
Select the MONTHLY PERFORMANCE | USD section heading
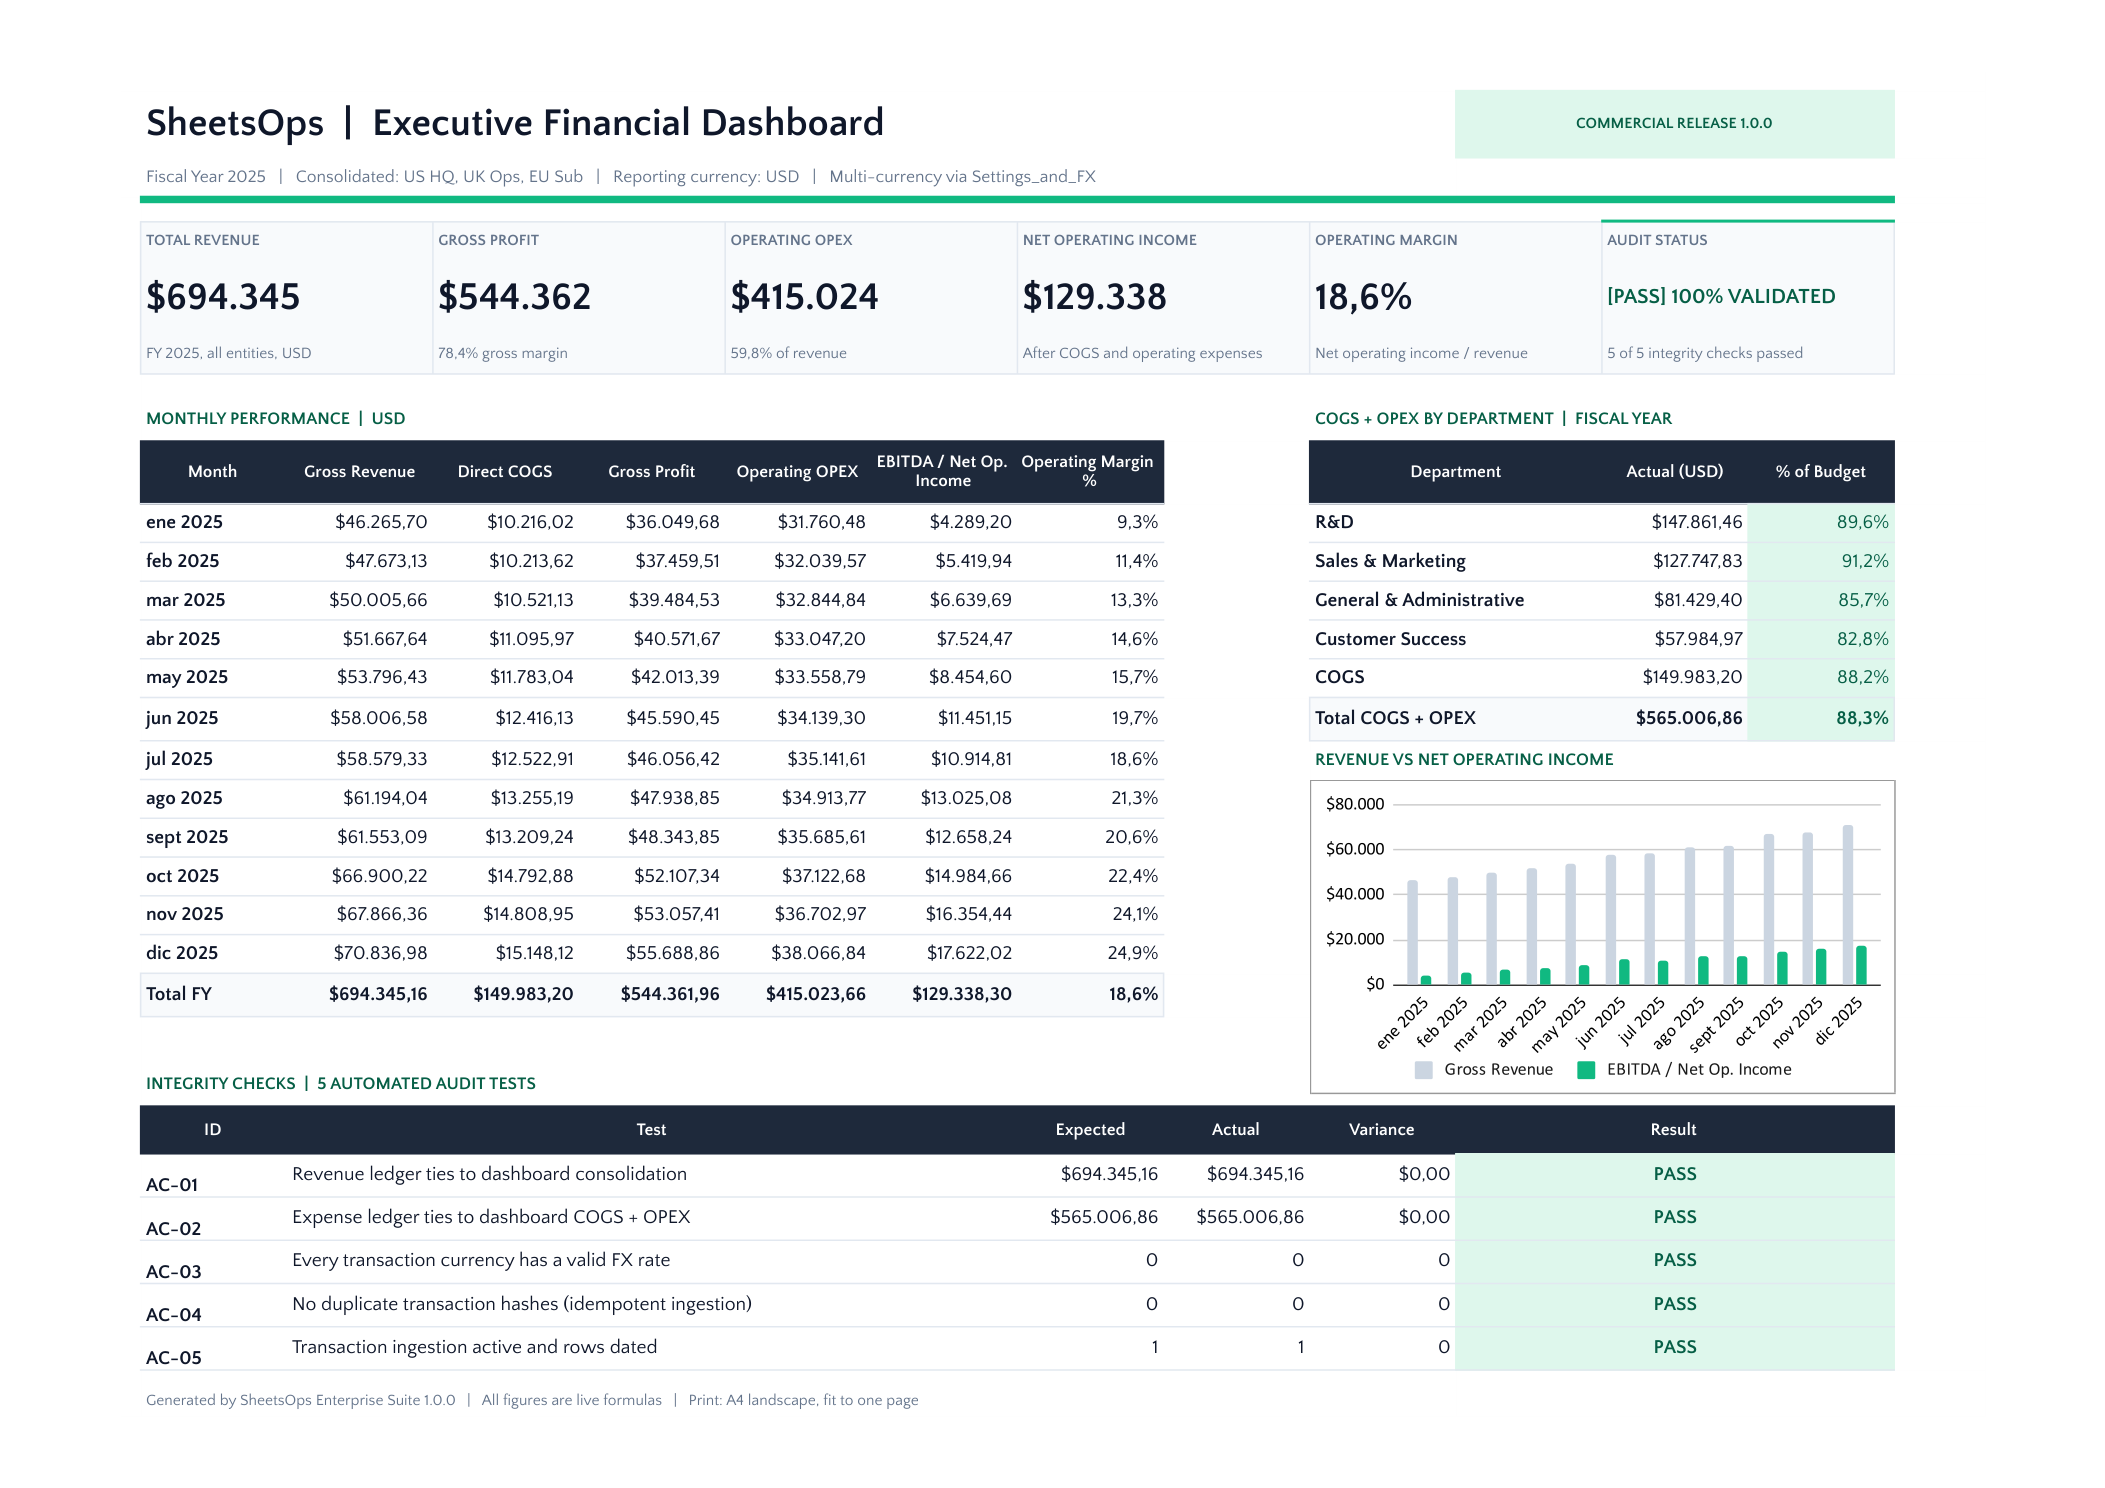tap(276, 418)
